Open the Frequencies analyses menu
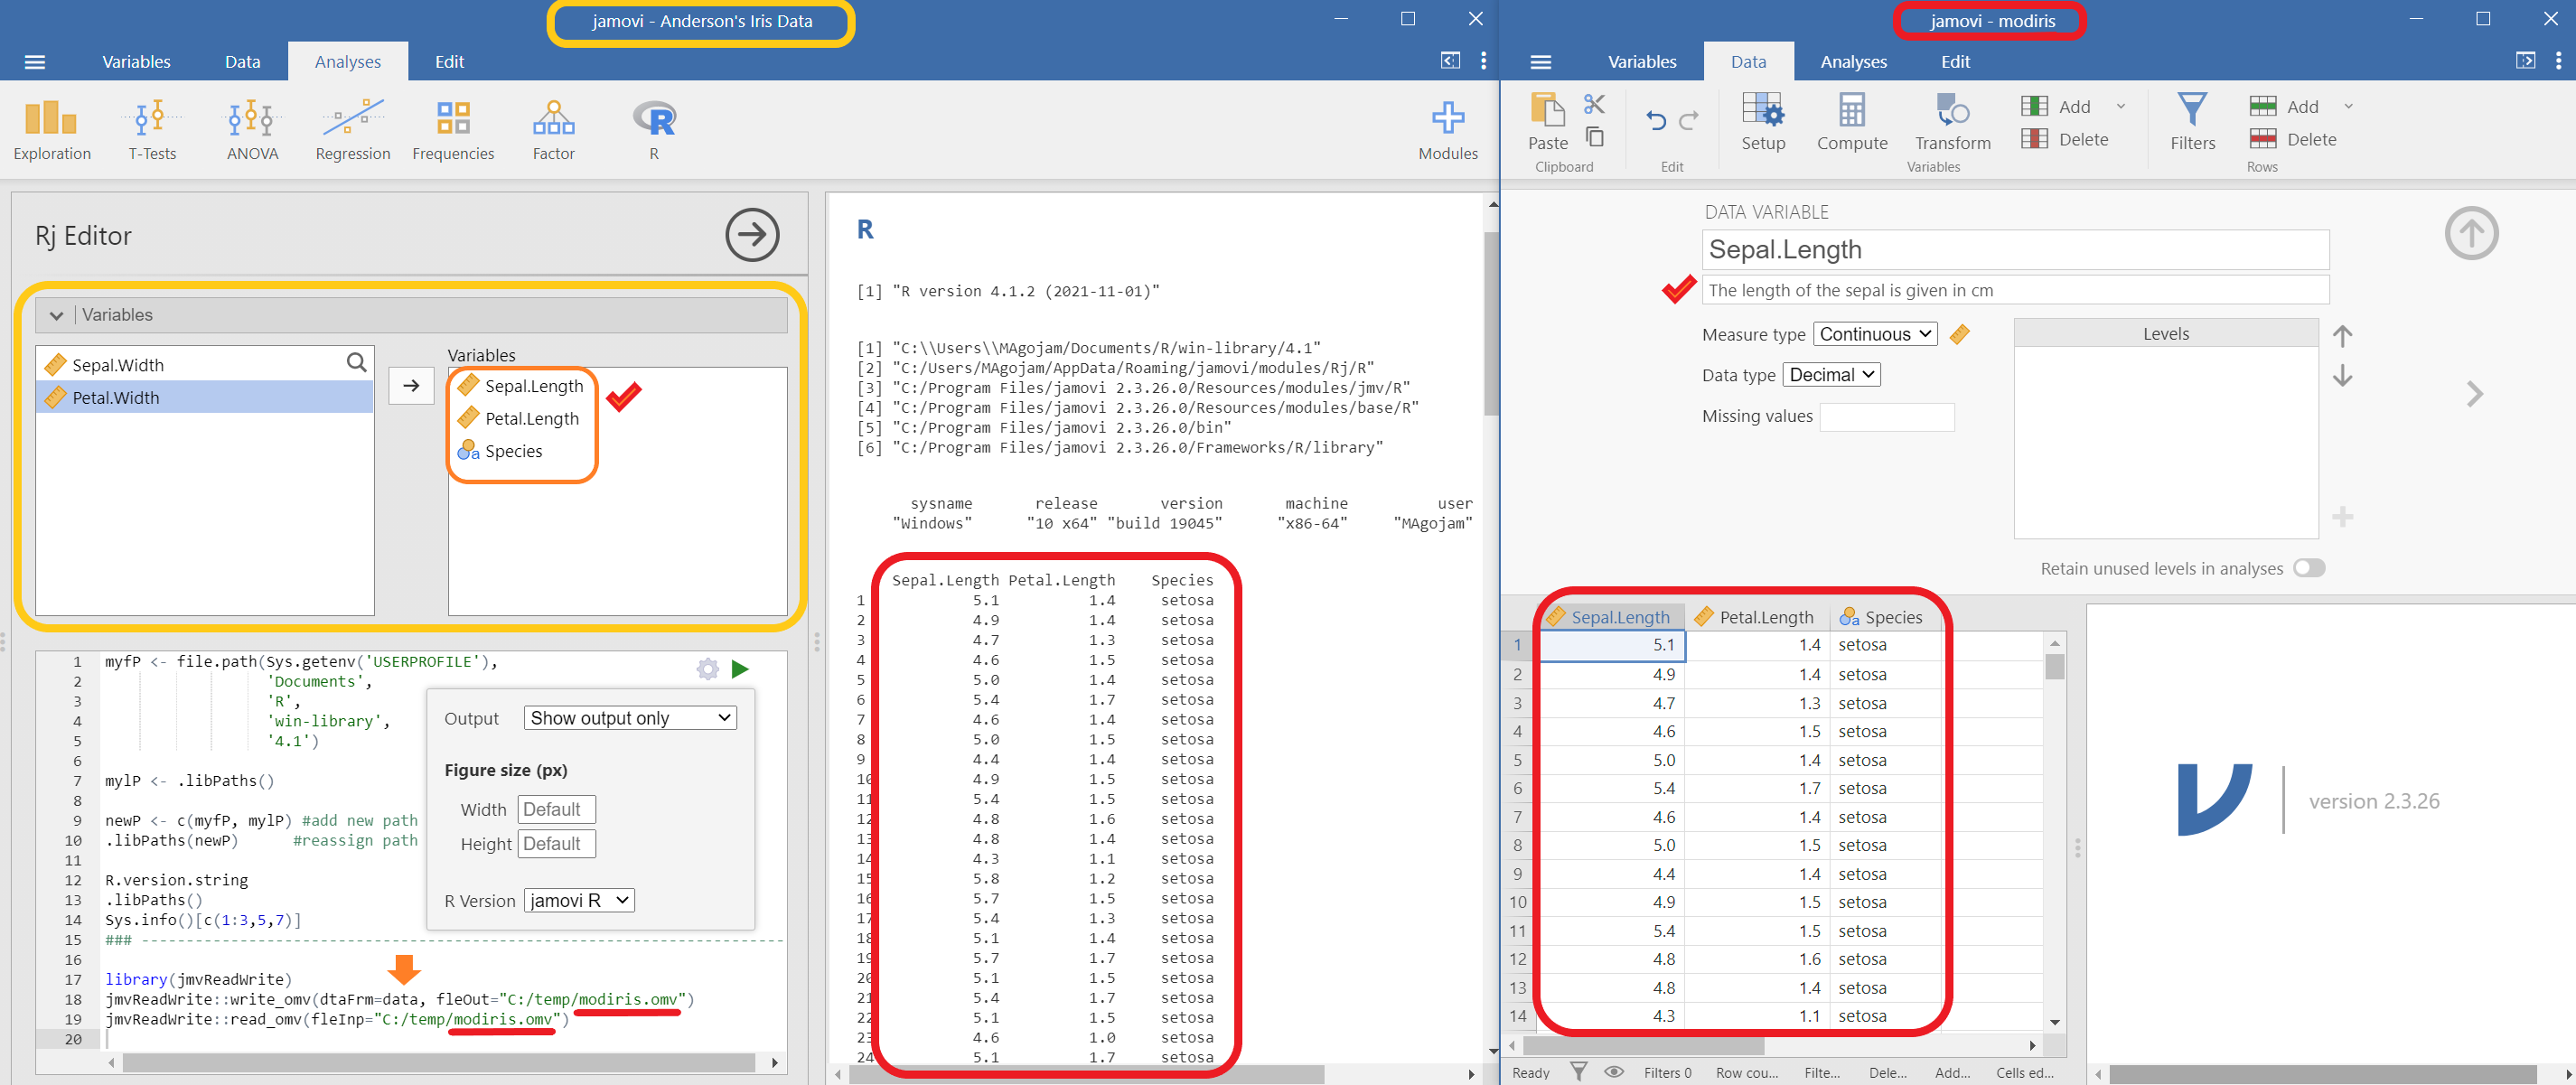Viewport: 2576px width, 1085px height. point(453,130)
